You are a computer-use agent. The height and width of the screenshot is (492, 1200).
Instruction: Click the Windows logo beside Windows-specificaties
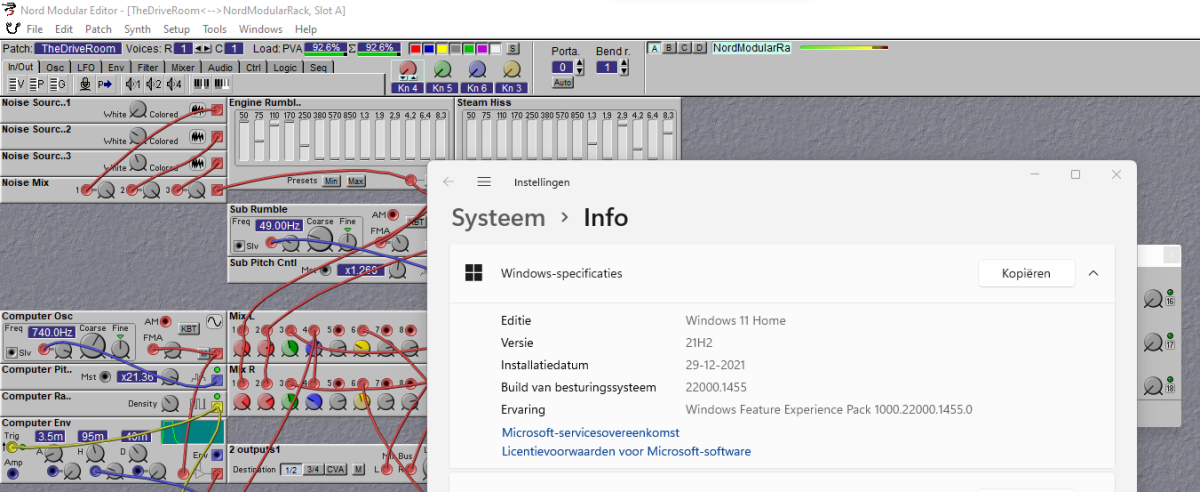pos(474,272)
